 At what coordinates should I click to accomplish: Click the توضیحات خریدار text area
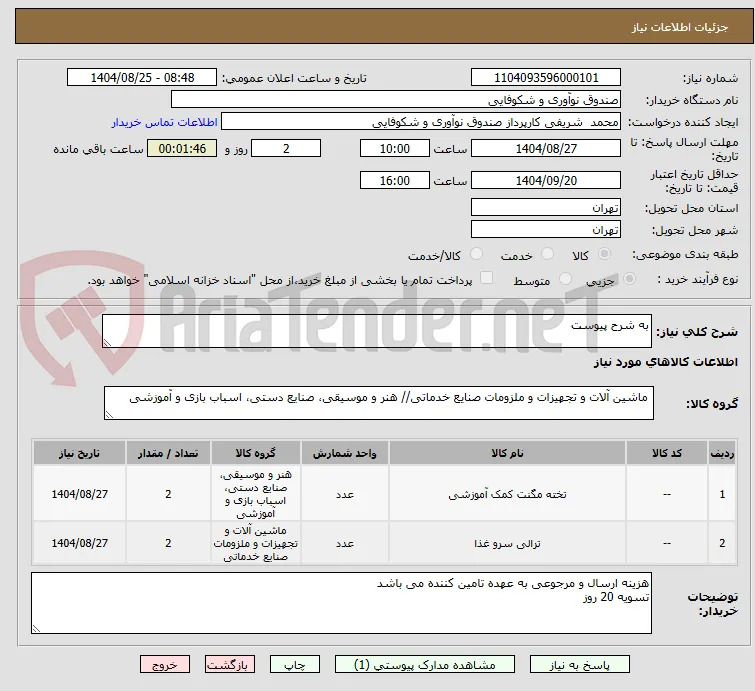click(x=341, y=603)
